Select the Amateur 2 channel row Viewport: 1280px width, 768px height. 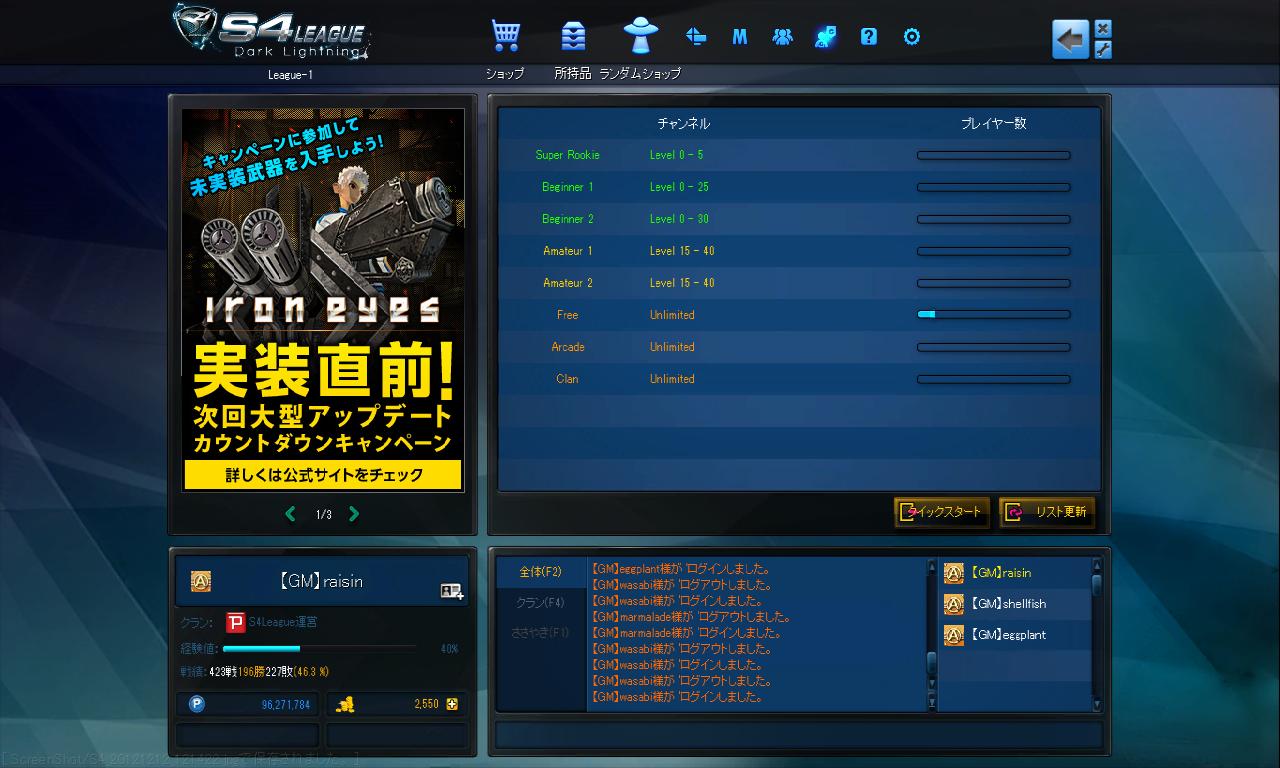(799, 283)
